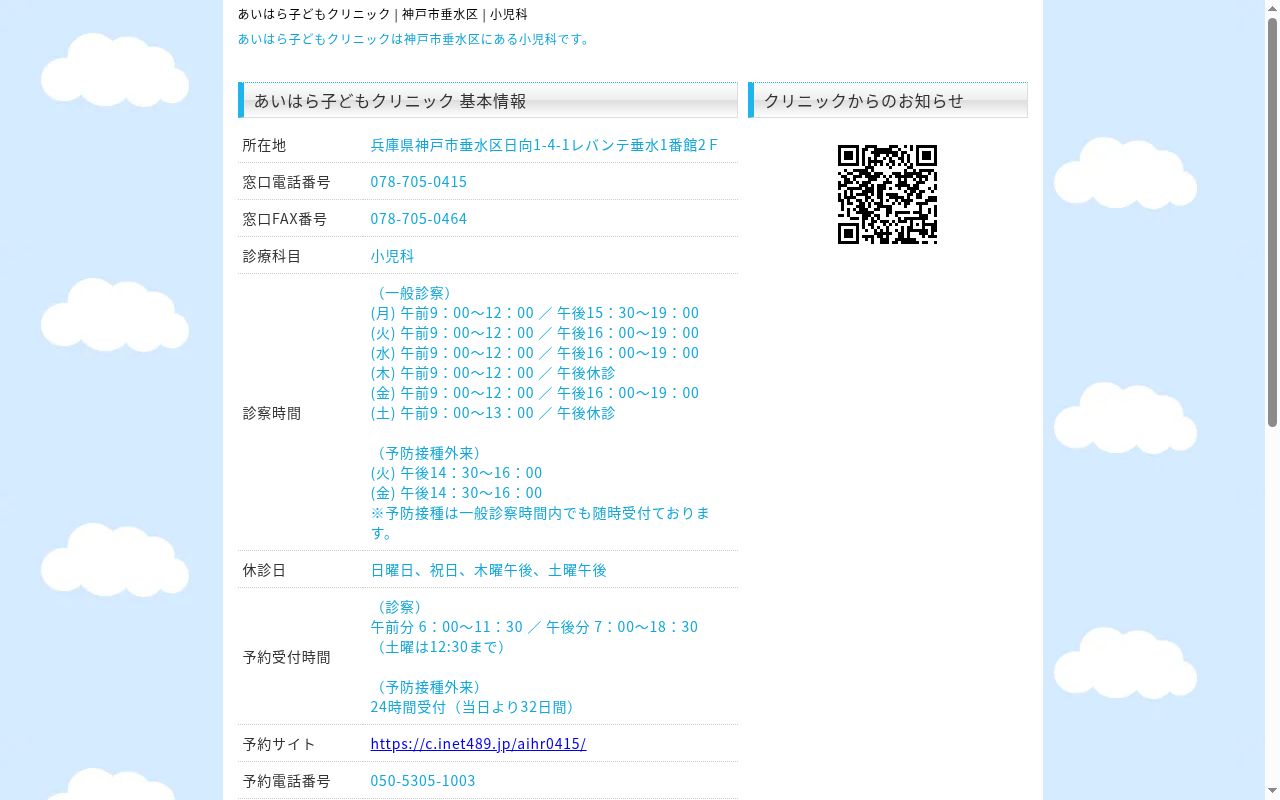Screen dimensions: 1280x800
Task: Click the header 'クリニックからのお知らせ'
Action: tap(888, 100)
